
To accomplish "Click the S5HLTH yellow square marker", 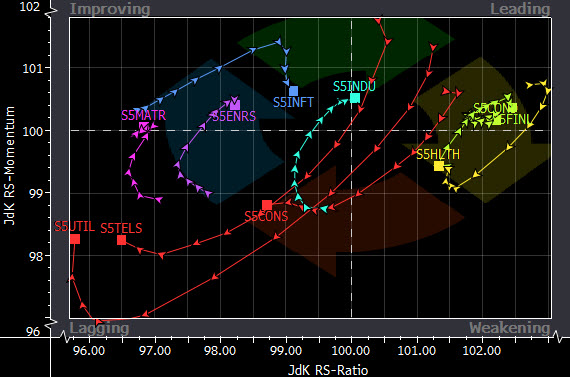I will [x=439, y=166].
